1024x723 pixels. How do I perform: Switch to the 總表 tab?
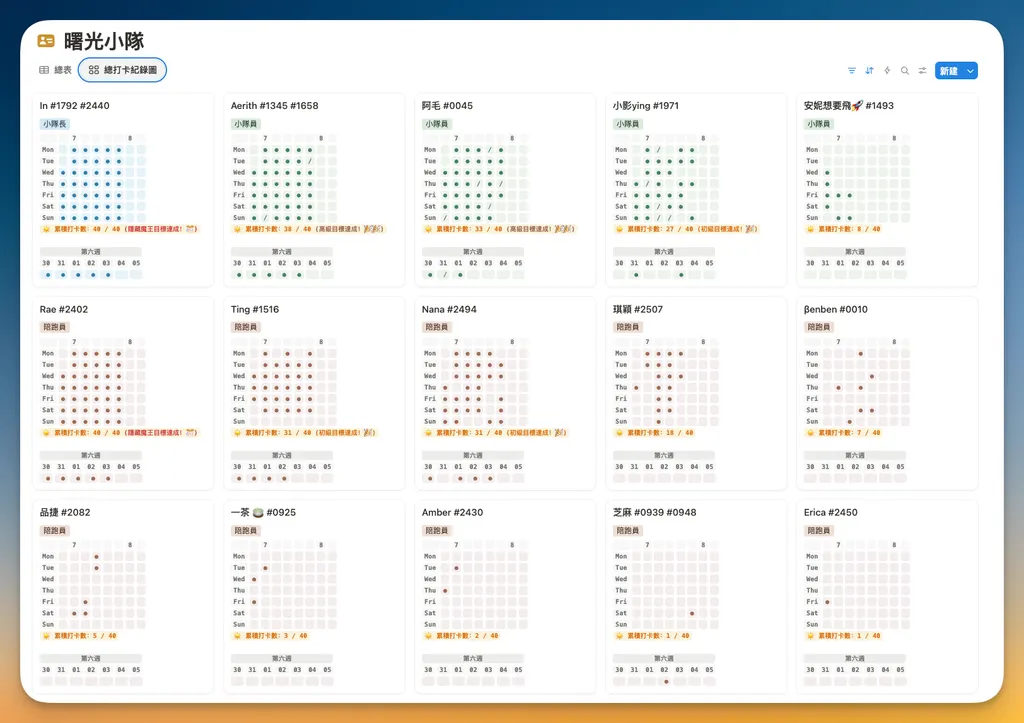click(x=56, y=70)
